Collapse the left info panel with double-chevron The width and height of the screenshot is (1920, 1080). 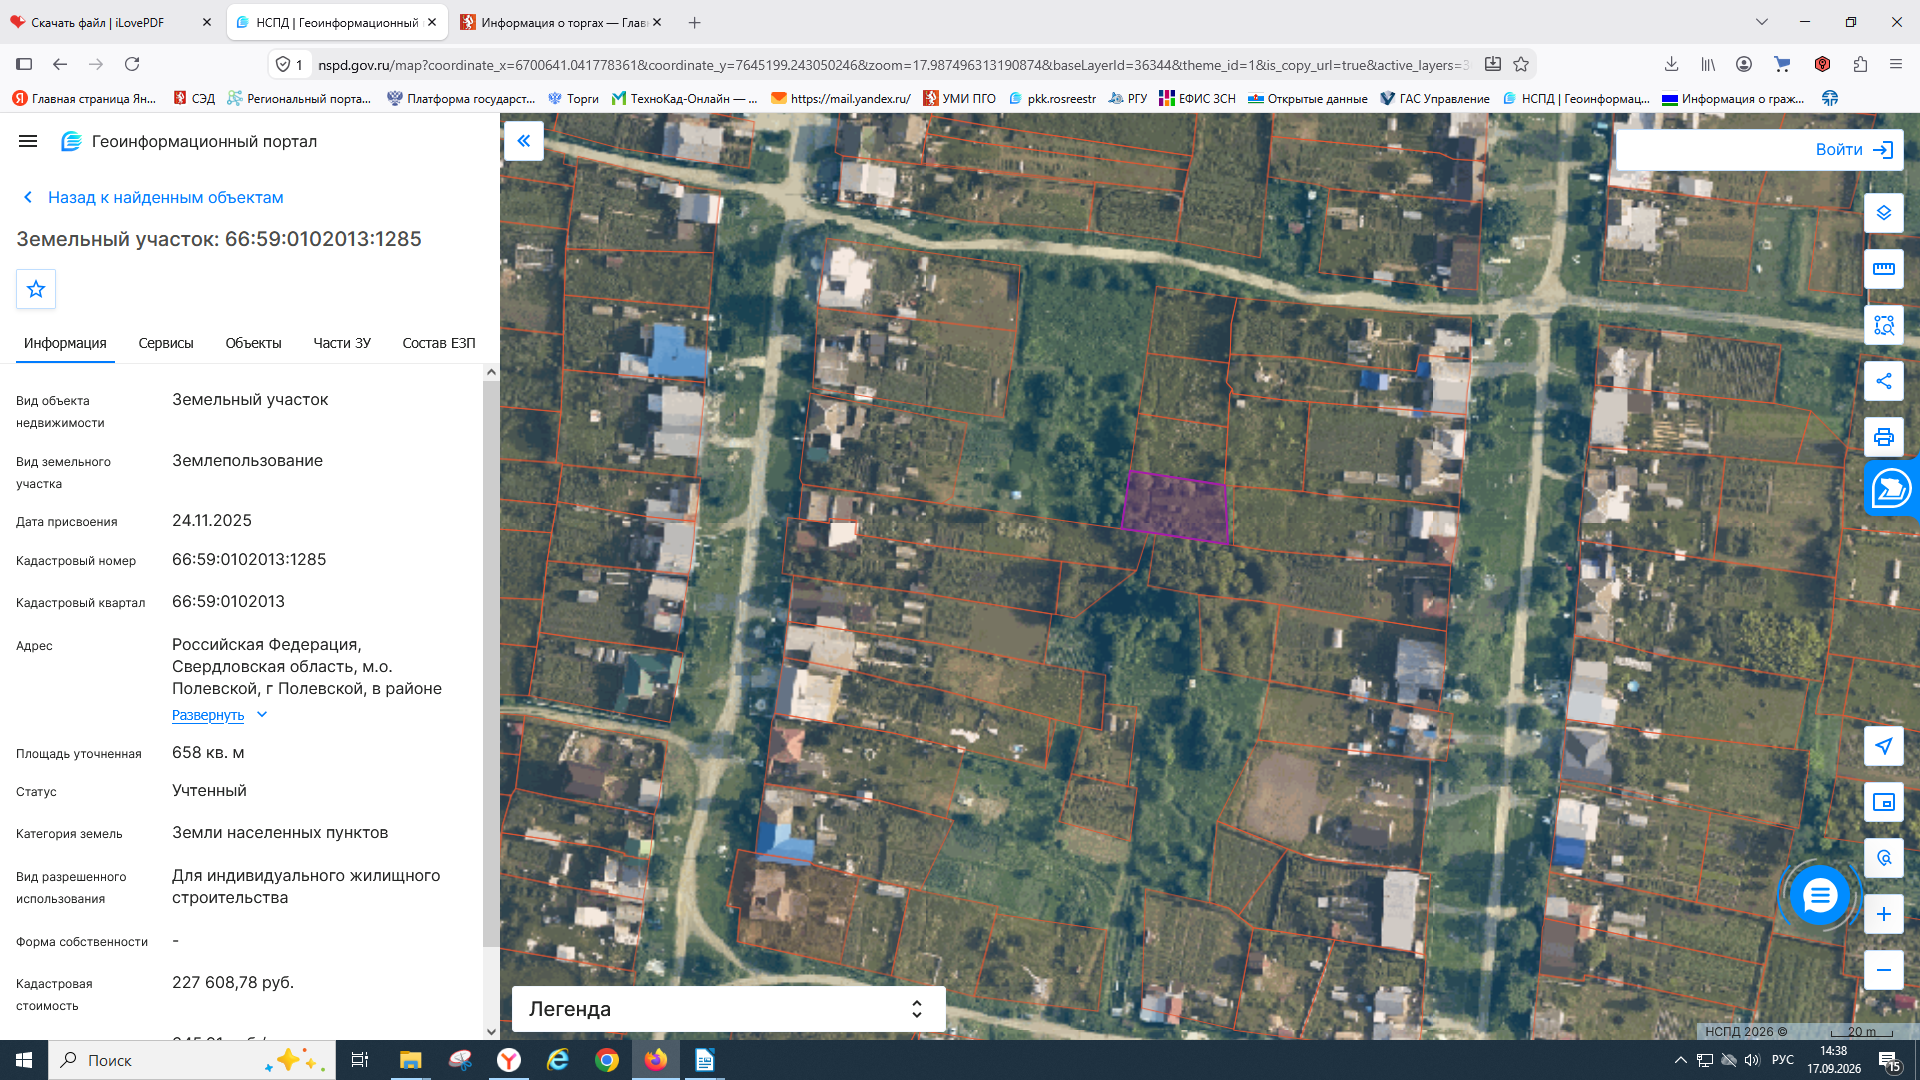pos(523,141)
